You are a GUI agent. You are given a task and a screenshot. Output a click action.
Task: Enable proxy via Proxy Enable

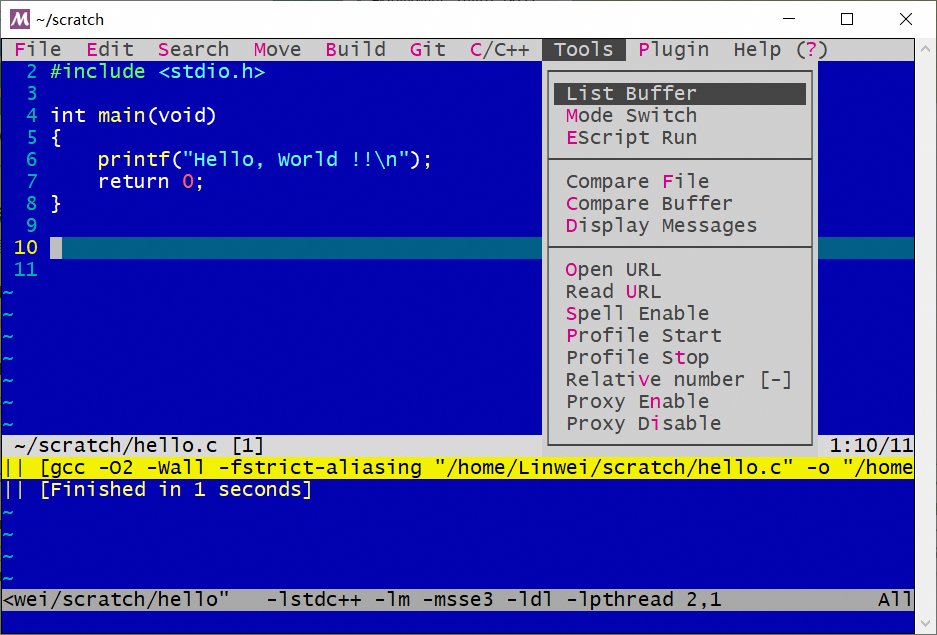tap(637, 401)
